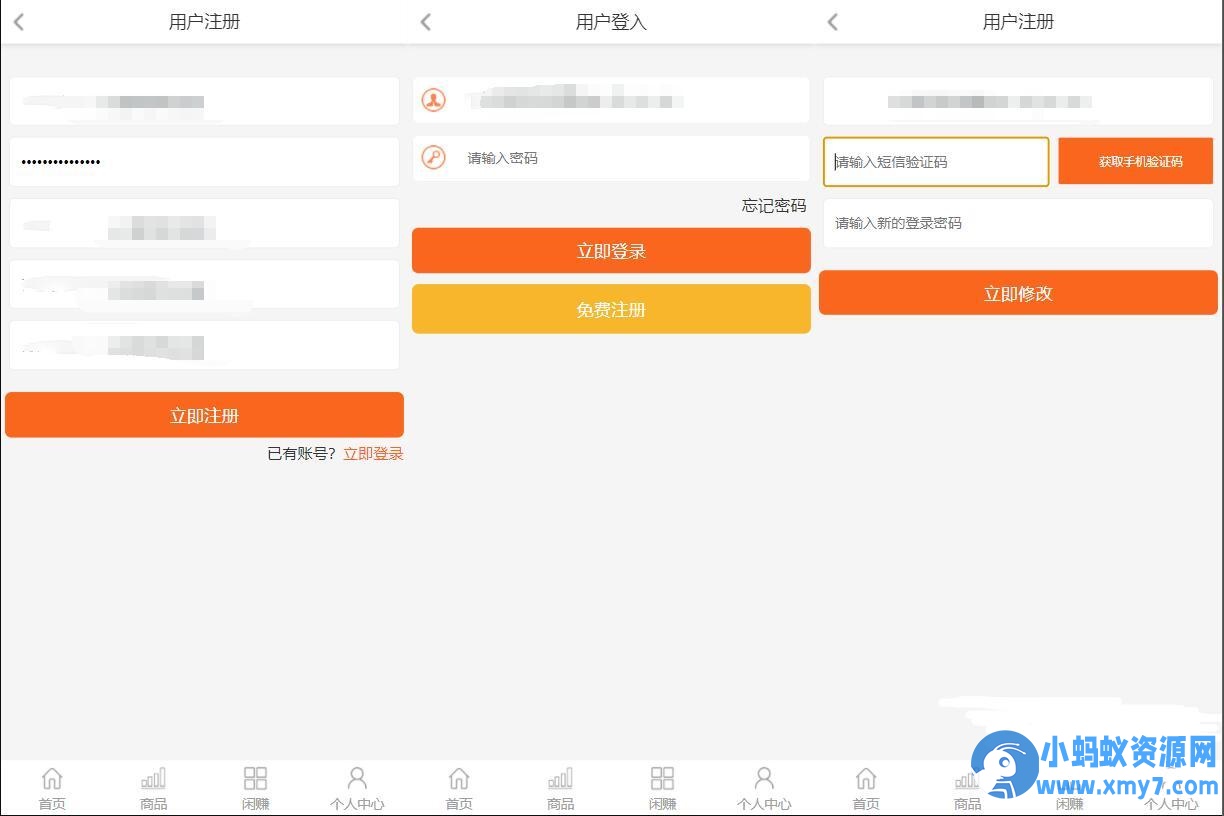Click the orange 立即登录 button
Viewport: 1224px width, 816px height.
(x=611, y=250)
